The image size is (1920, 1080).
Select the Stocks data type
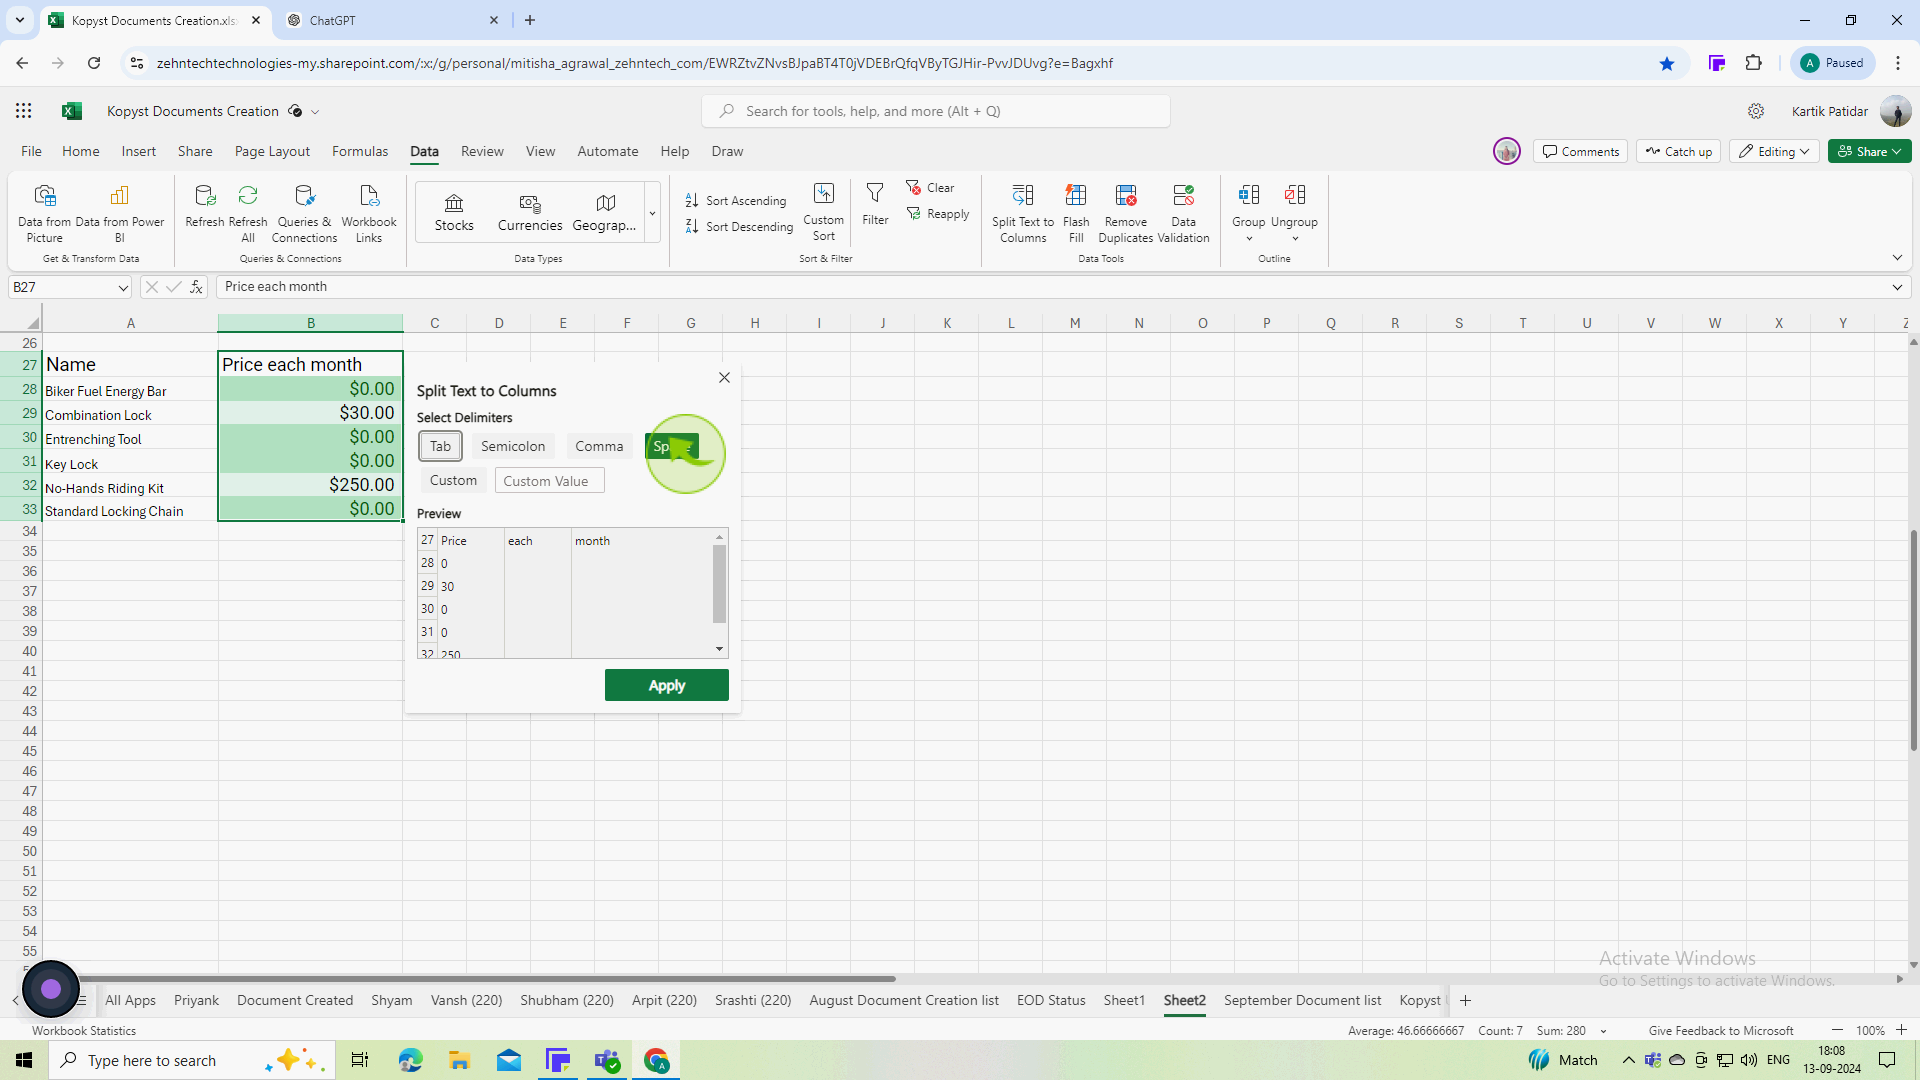pyautogui.click(x=454, y=212)
